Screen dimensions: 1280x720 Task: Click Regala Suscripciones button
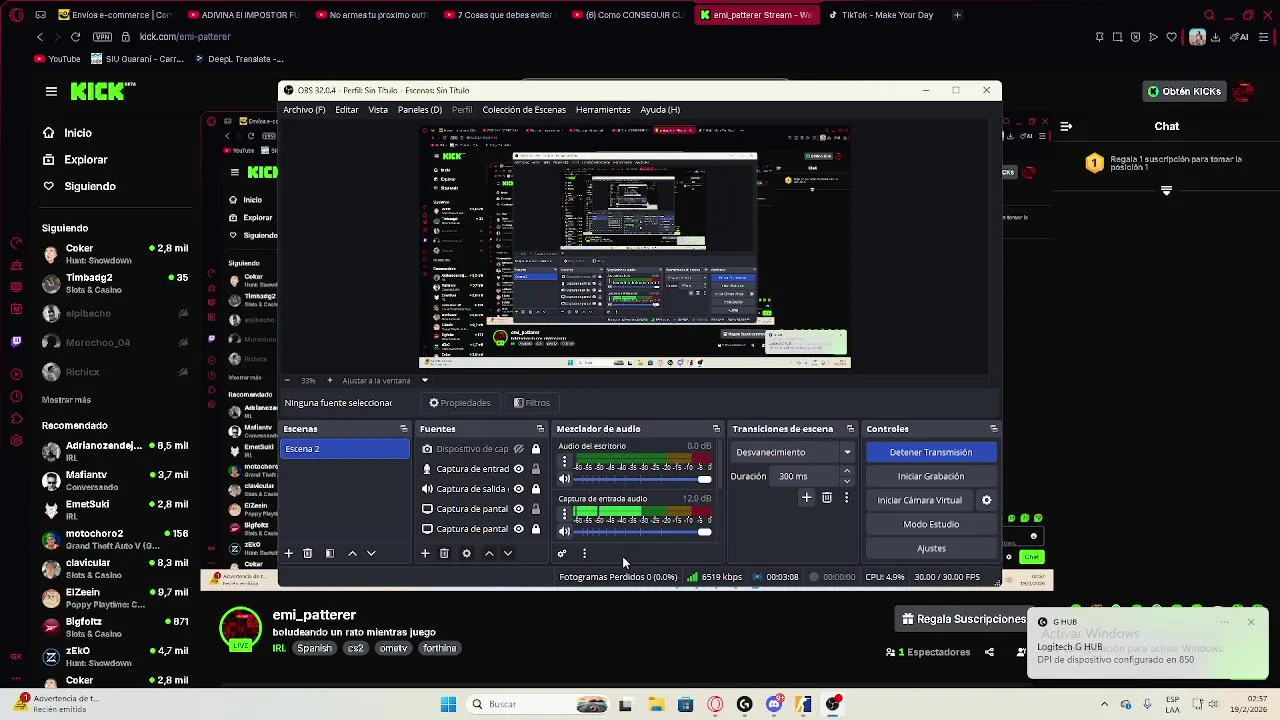pos(964,619)
